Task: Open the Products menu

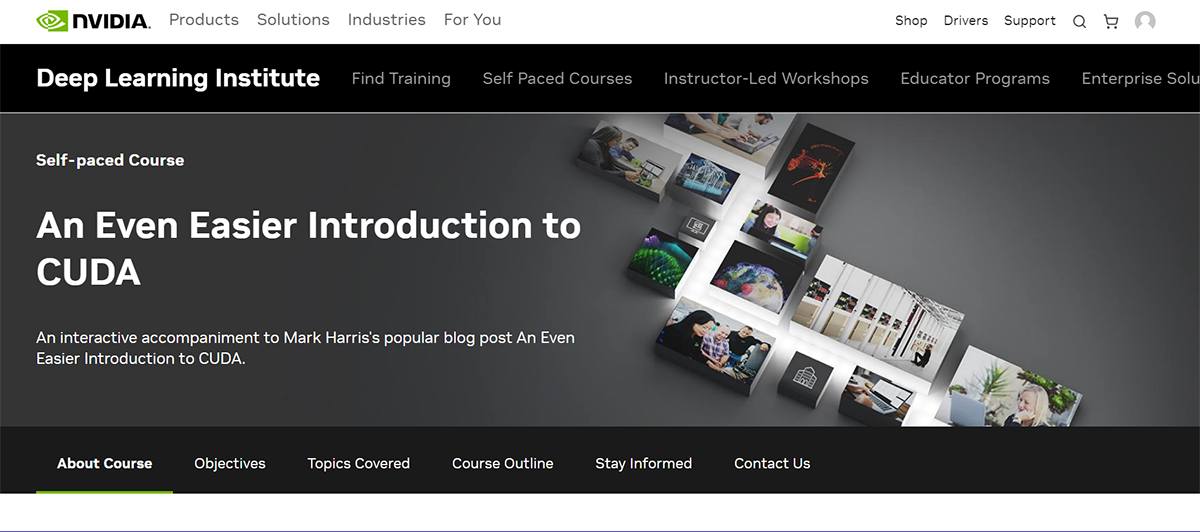Action: [x=204, y=20]
